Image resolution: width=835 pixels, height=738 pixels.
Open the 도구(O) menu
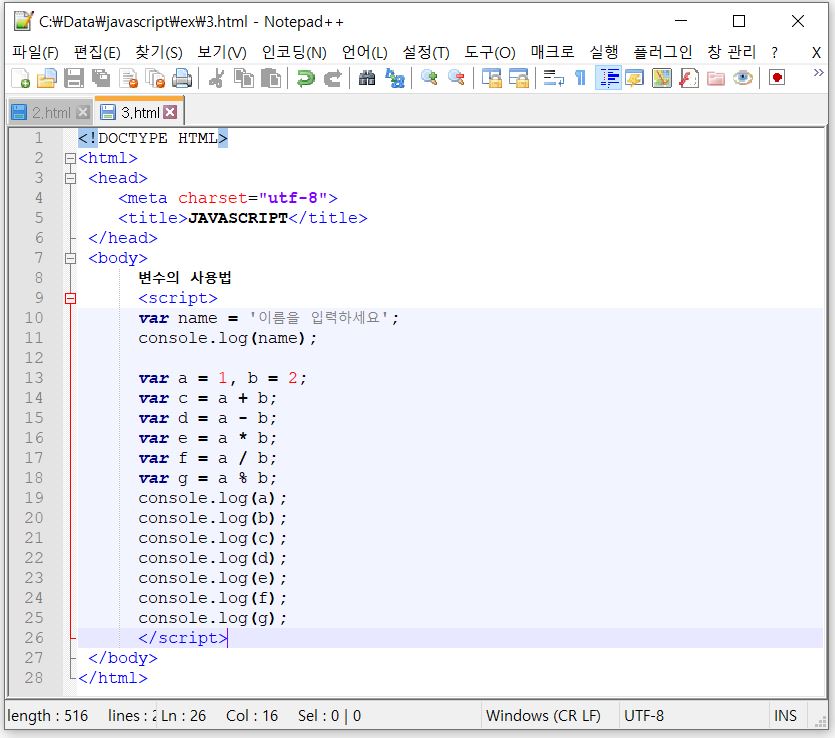490,52
